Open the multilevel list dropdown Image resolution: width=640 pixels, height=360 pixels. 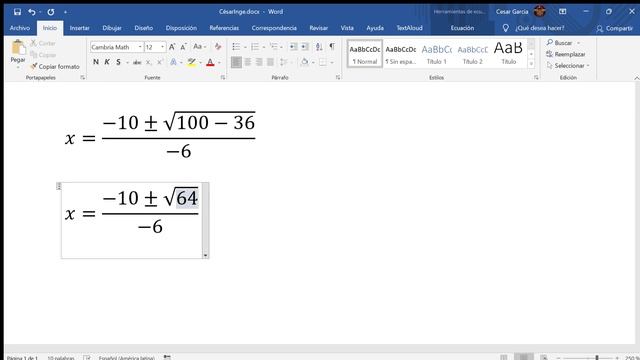point(281,47)
